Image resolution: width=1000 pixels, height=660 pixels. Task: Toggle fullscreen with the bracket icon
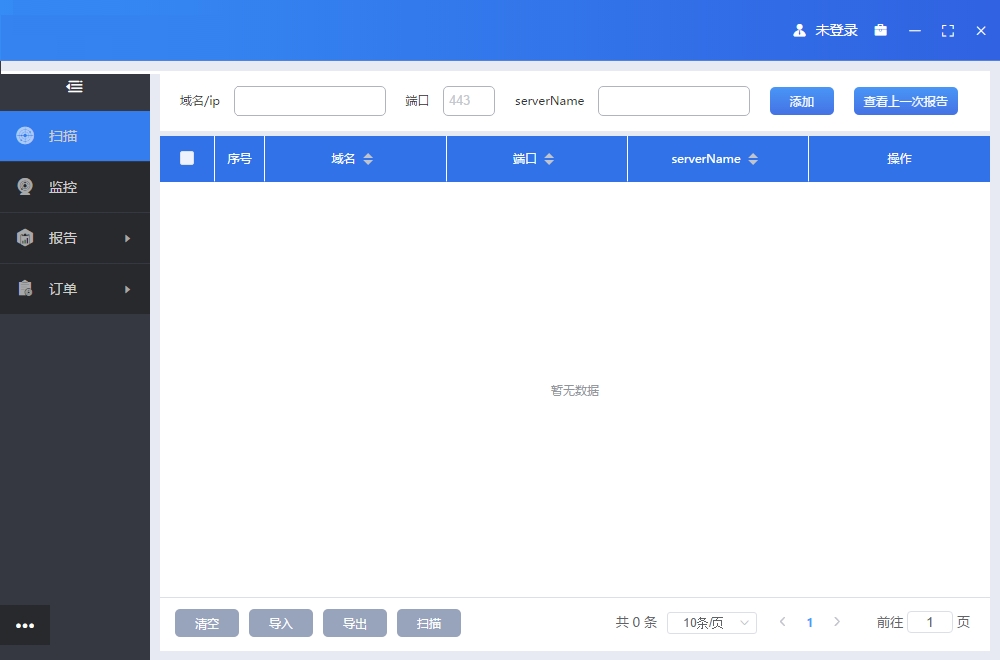(948, 31)
